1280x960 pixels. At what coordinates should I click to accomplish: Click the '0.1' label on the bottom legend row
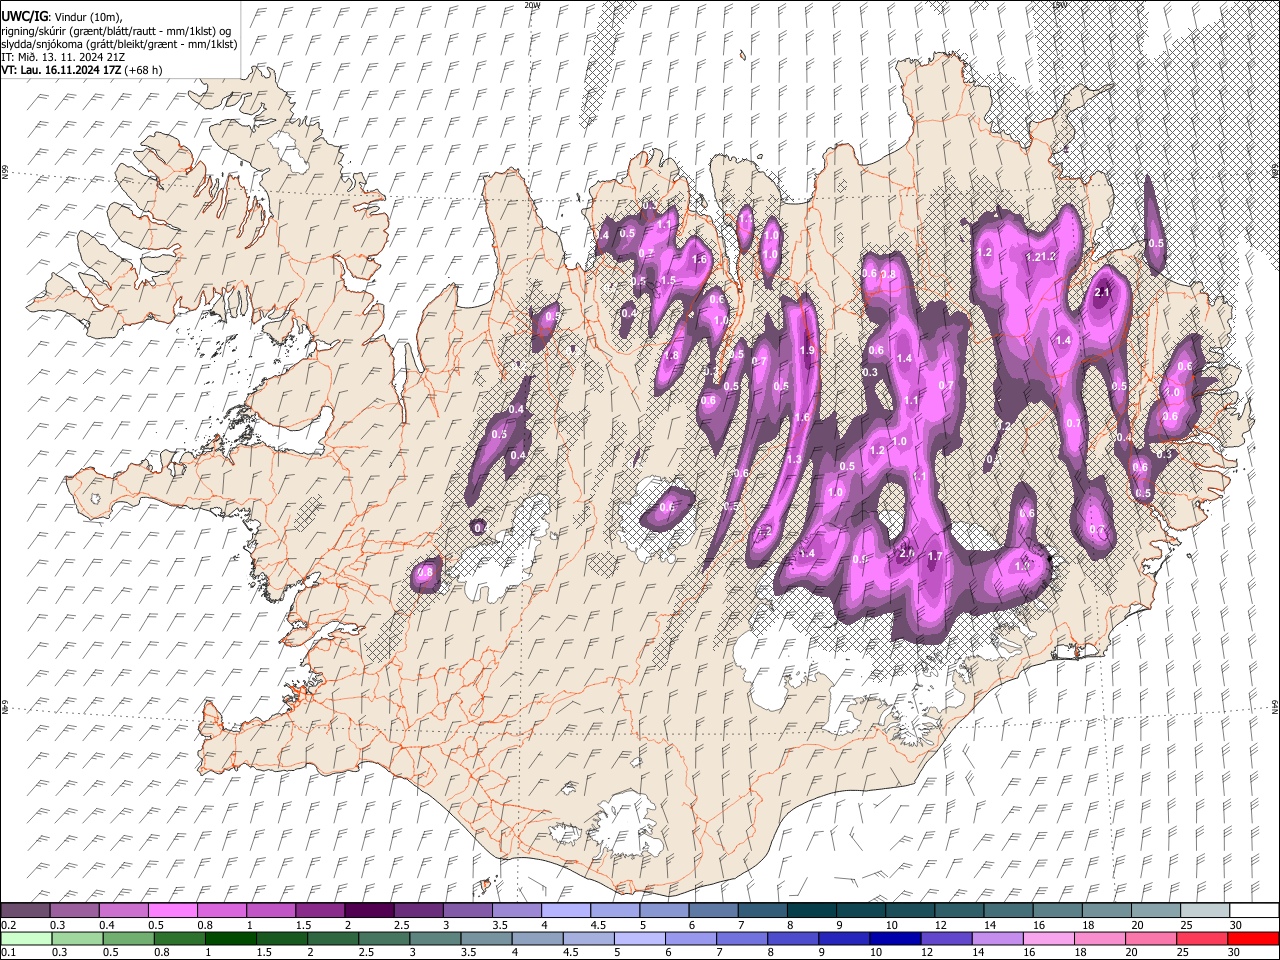click(8, 952)
